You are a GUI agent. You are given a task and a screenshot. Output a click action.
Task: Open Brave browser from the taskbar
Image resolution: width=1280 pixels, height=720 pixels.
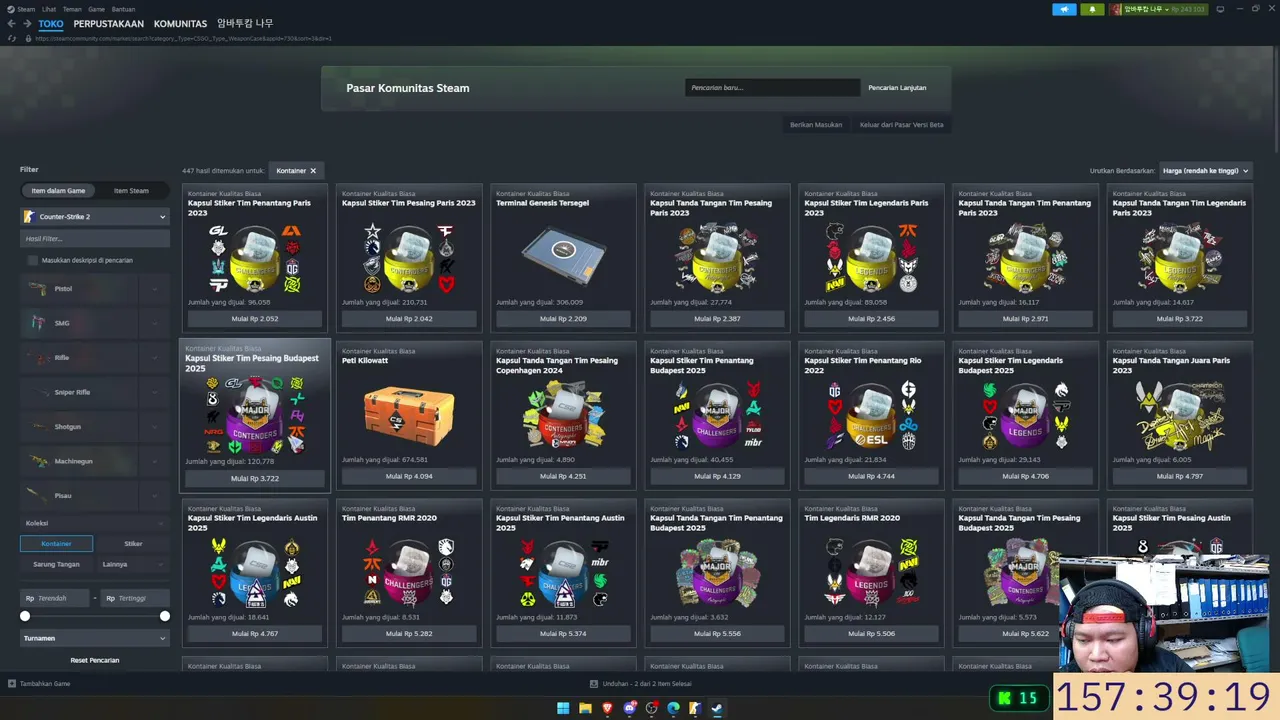(x=607, y=709)
